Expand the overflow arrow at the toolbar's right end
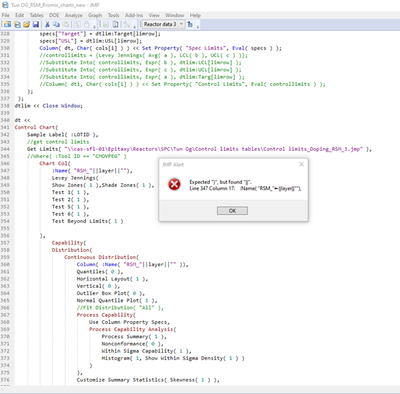 pyautogui.click(x=198, y=26)
